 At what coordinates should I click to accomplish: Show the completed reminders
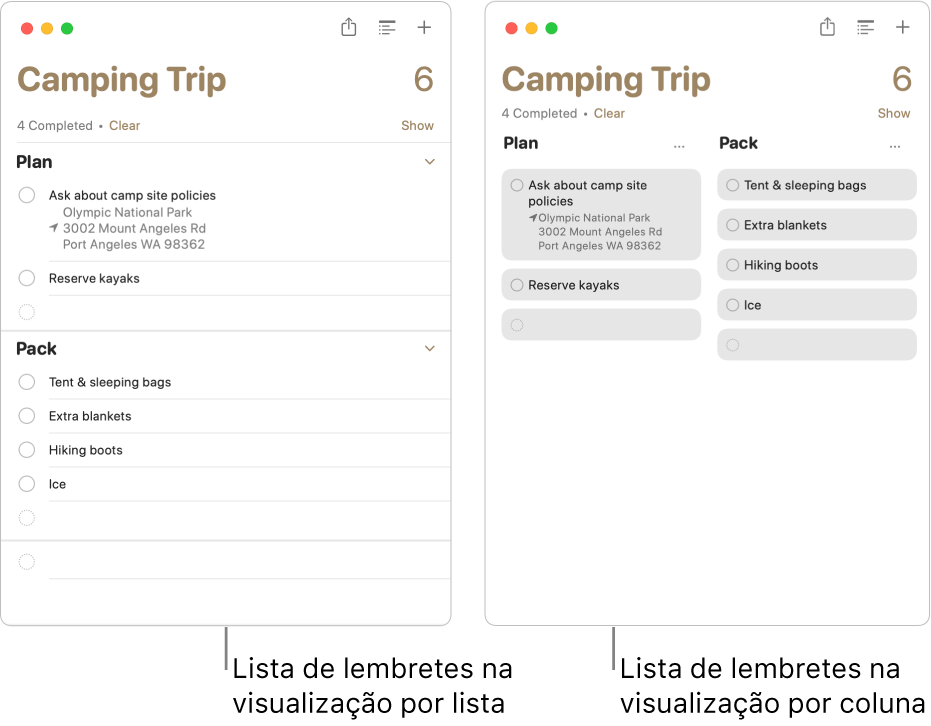click(x=417, y=125)
